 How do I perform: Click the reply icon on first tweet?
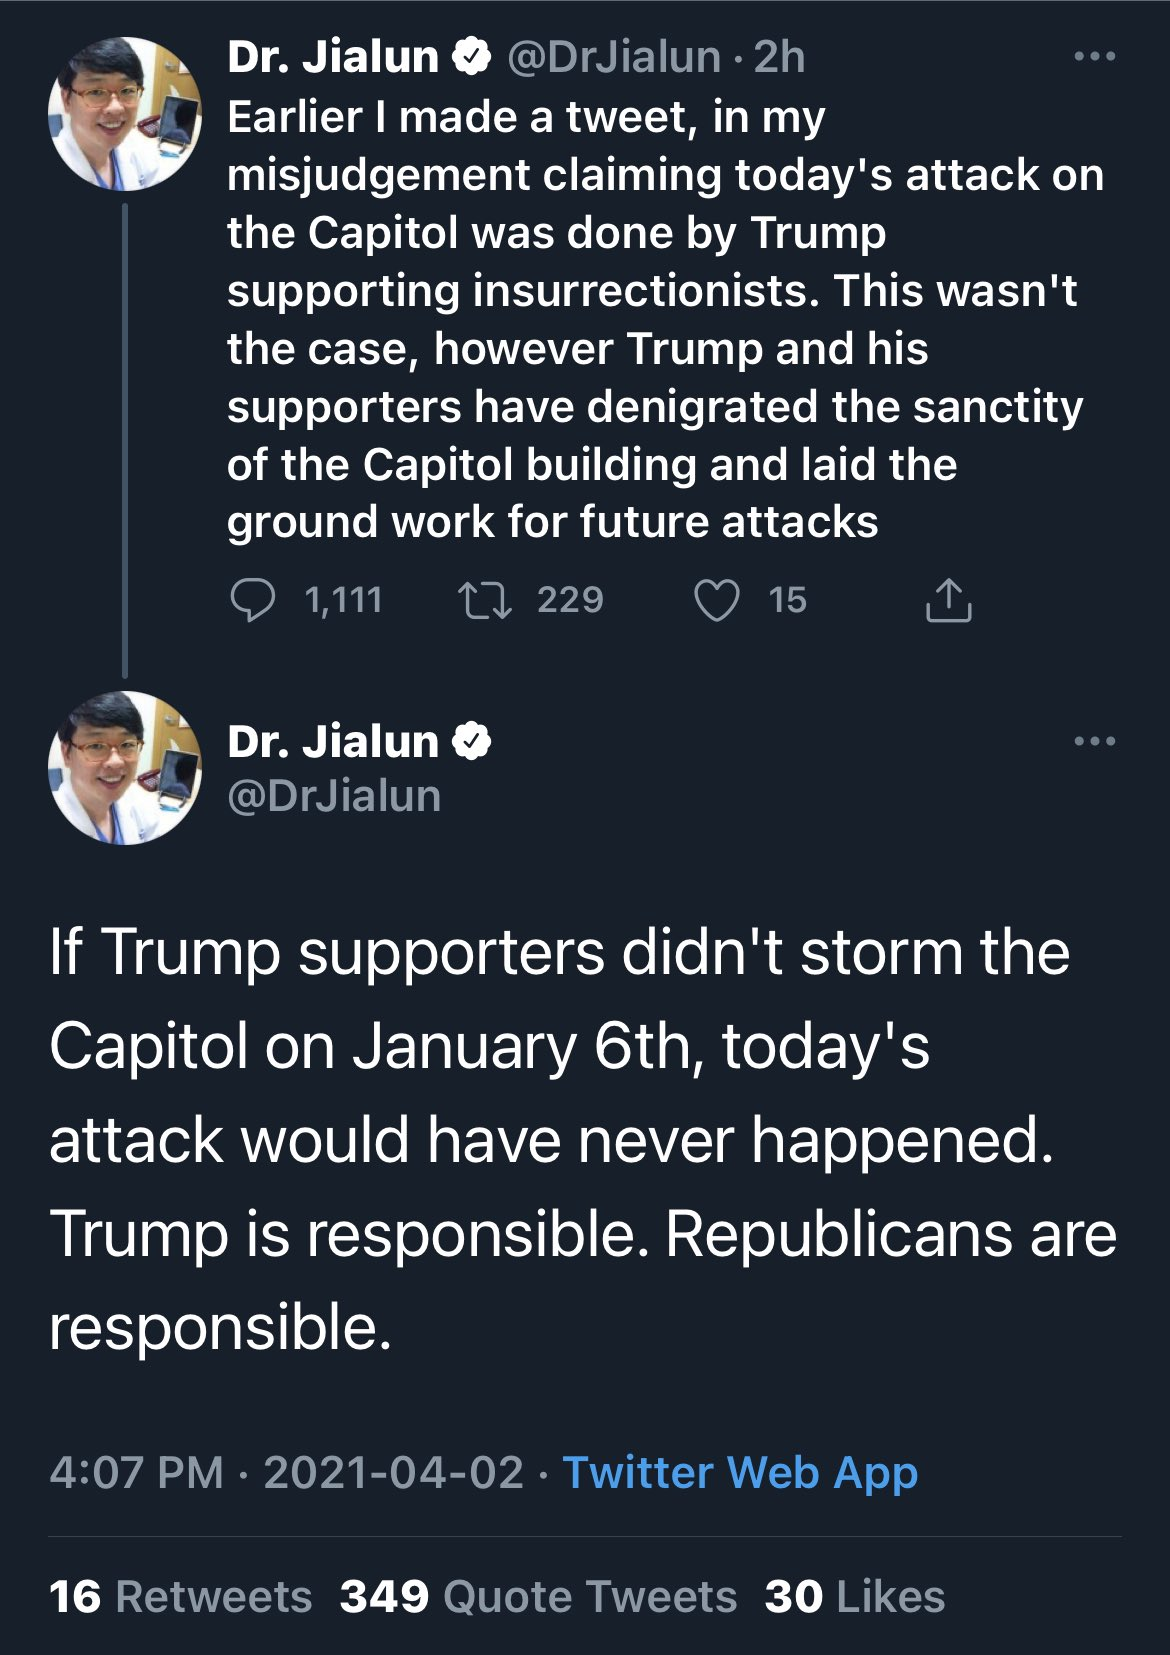tap(252, 600)
